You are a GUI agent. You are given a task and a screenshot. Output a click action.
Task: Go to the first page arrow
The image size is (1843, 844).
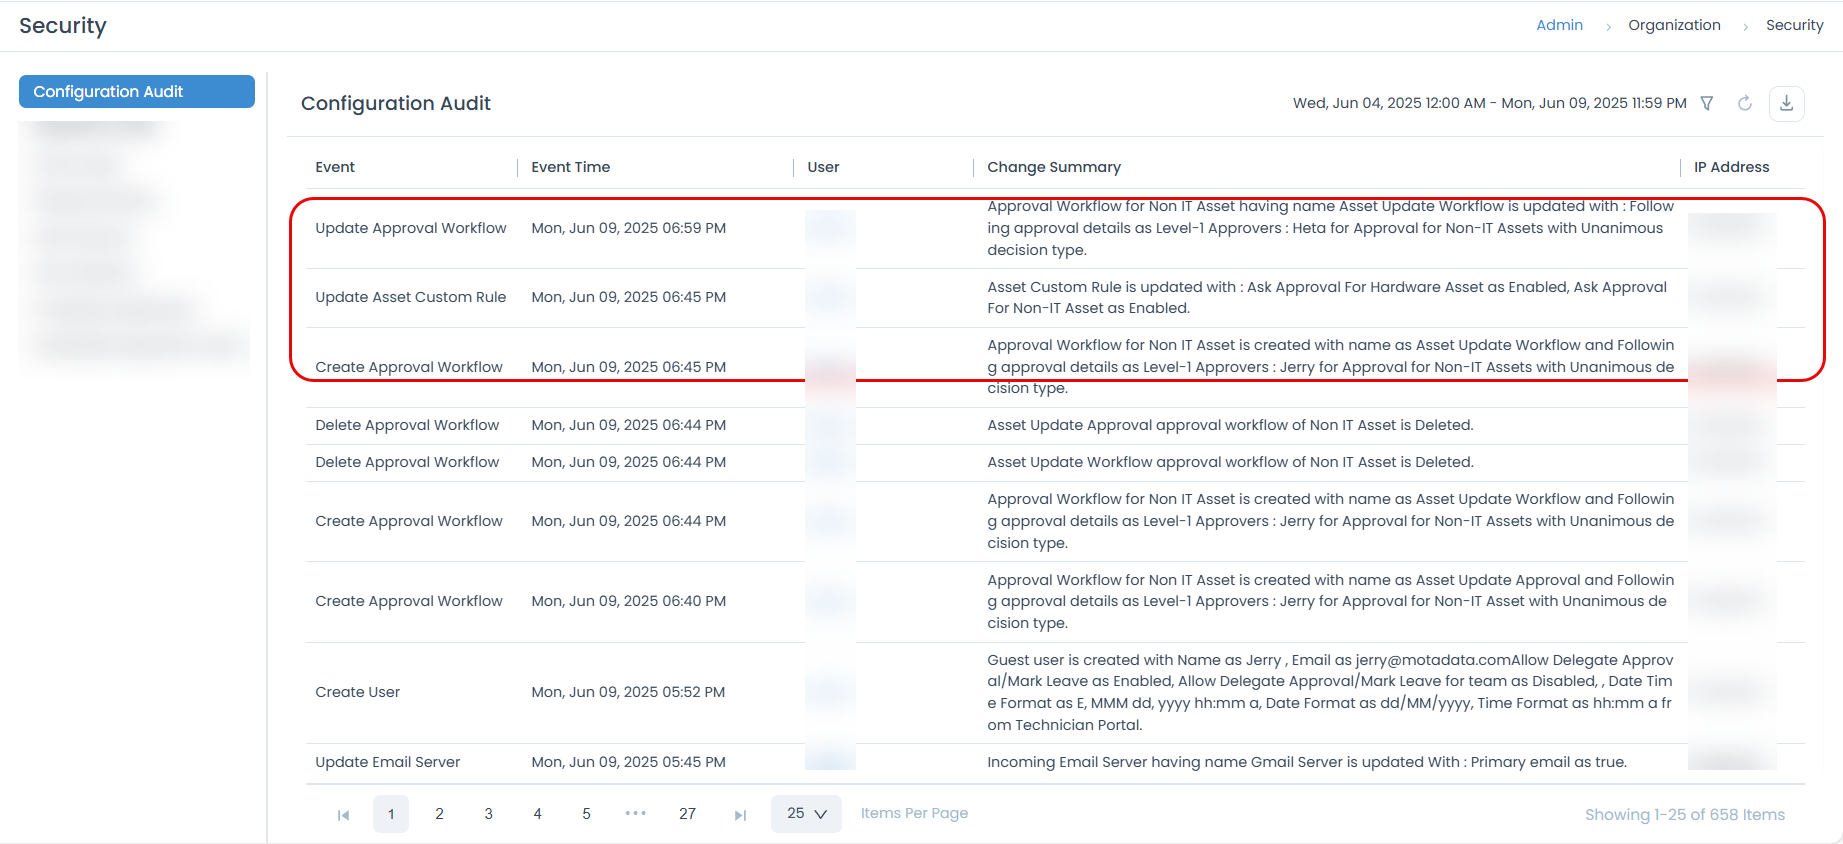343,815
